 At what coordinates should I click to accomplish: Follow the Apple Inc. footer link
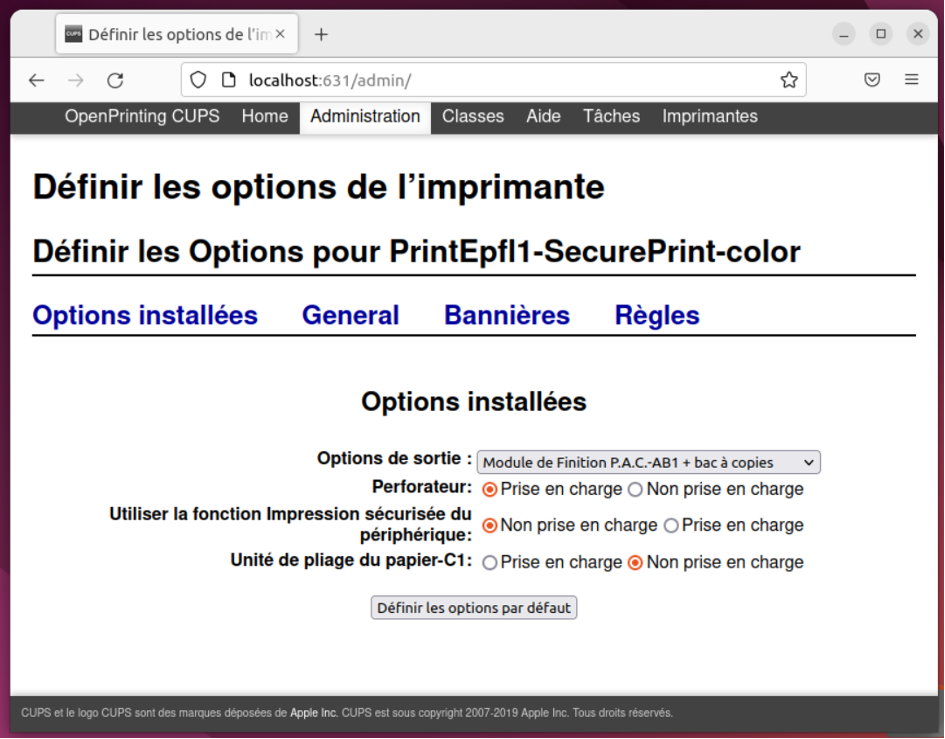click(x=314, y=713)
